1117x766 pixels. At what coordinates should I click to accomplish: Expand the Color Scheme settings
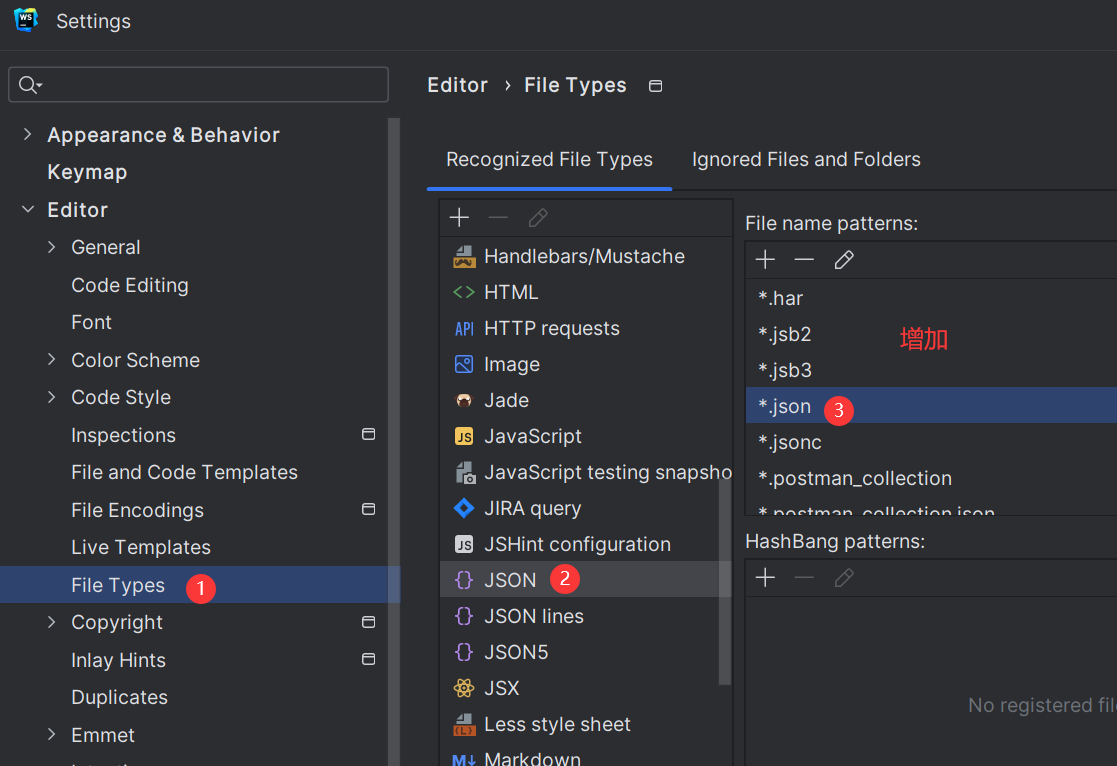(52, 360)
